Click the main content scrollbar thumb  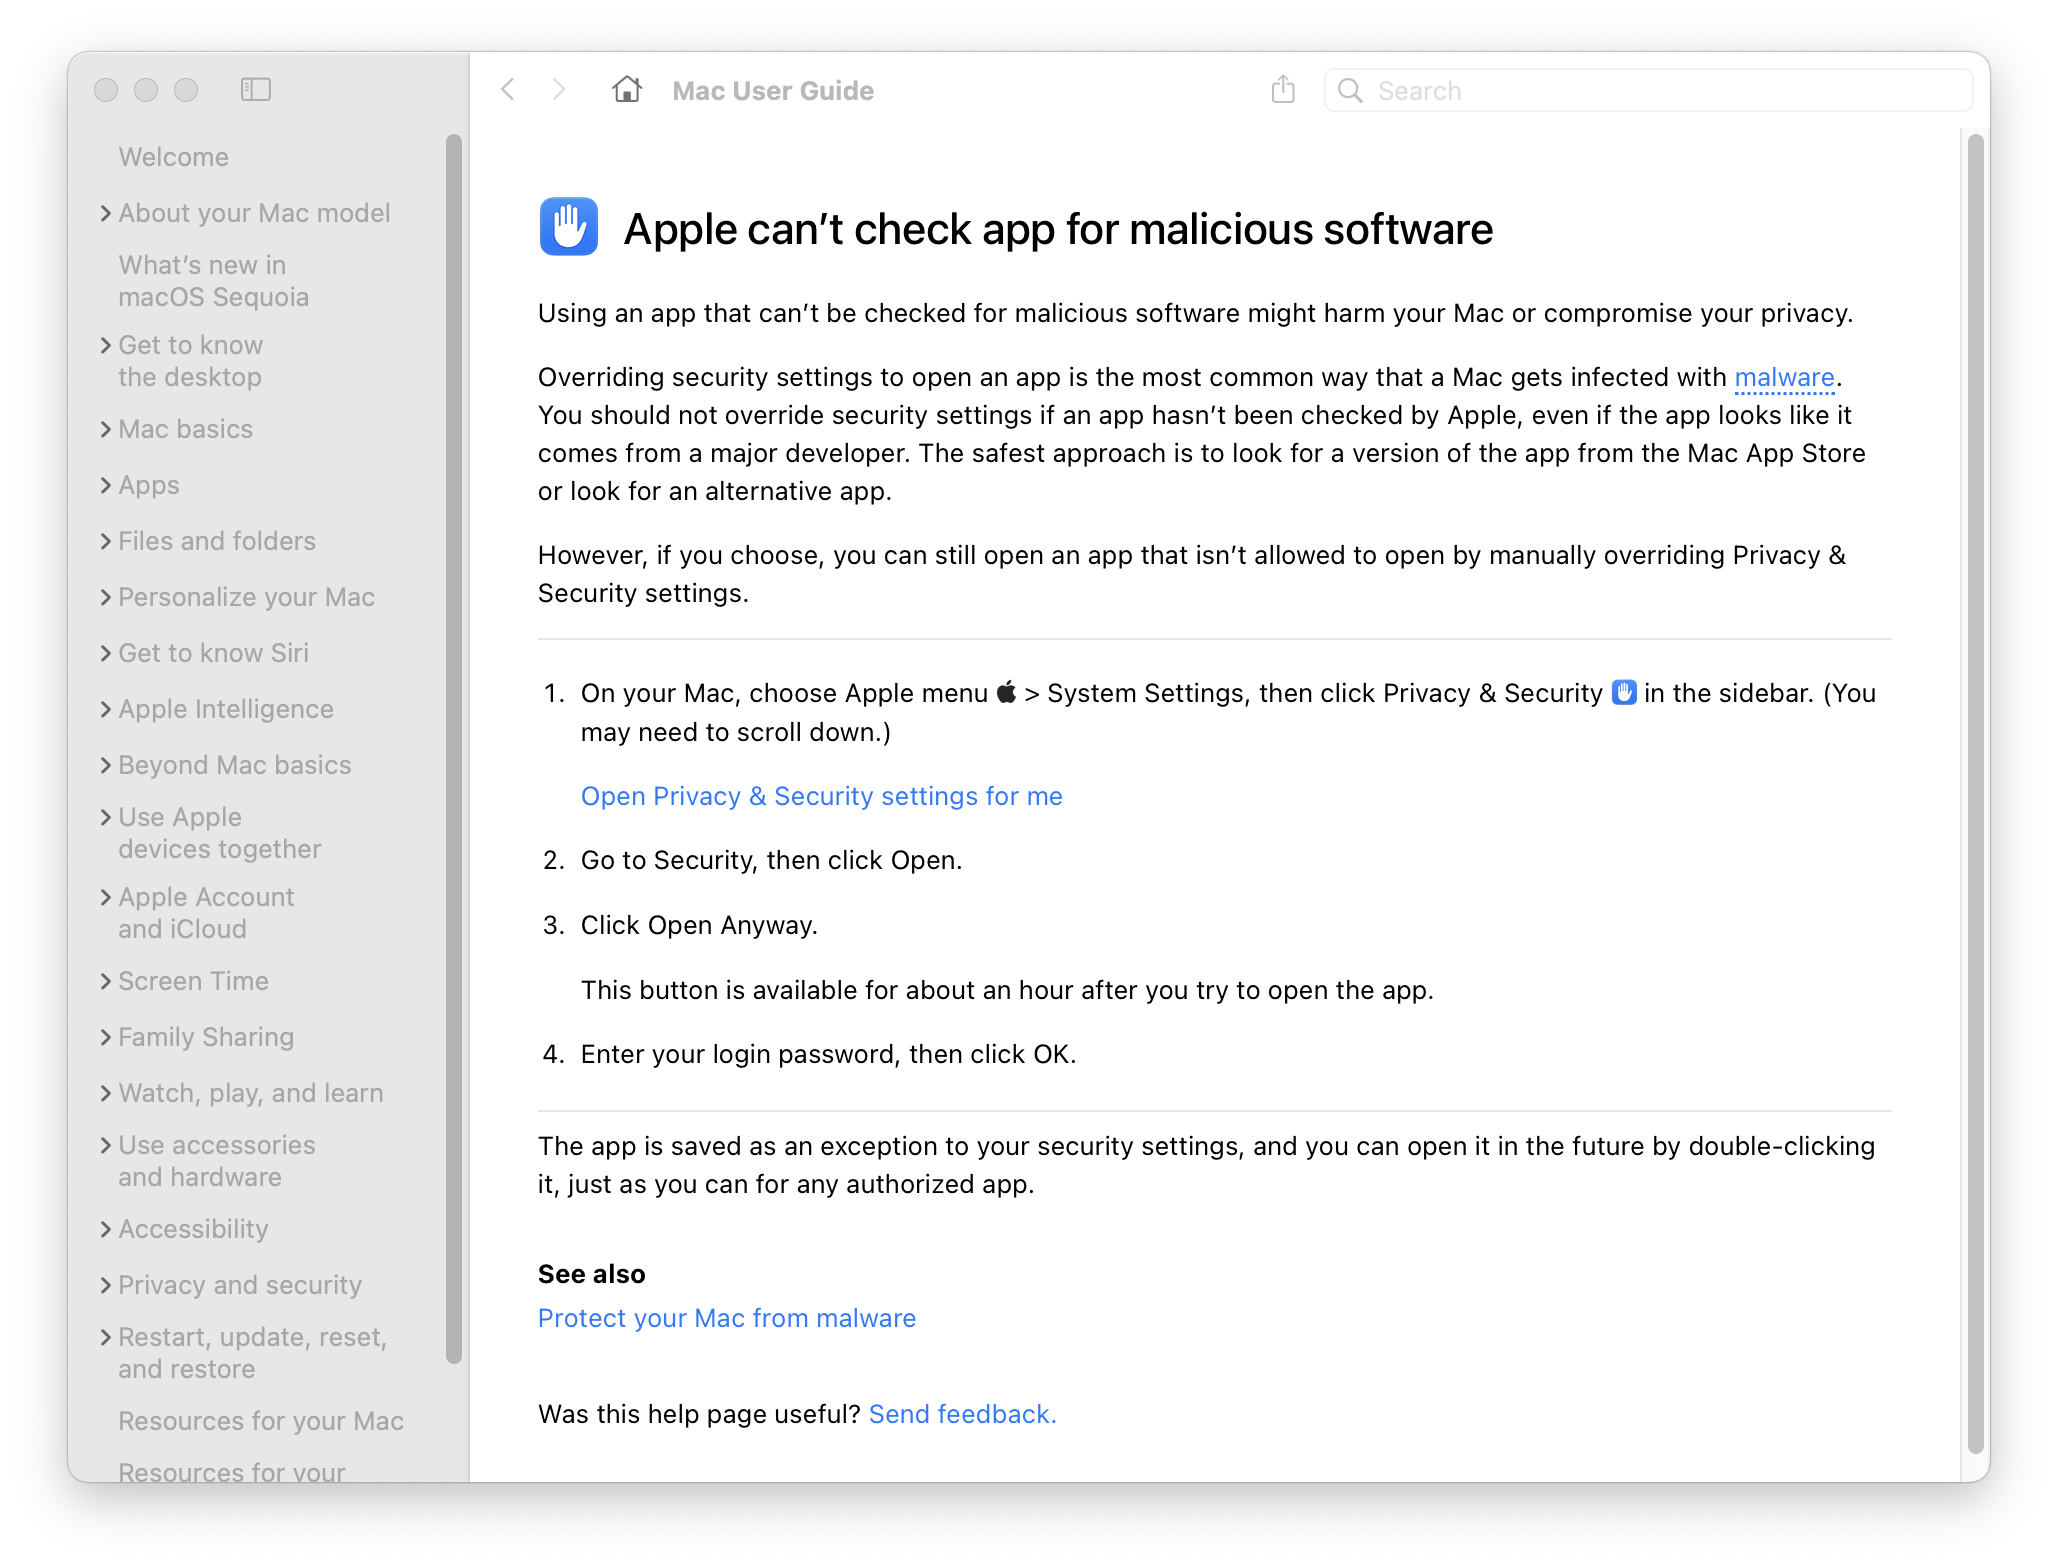1975,793
